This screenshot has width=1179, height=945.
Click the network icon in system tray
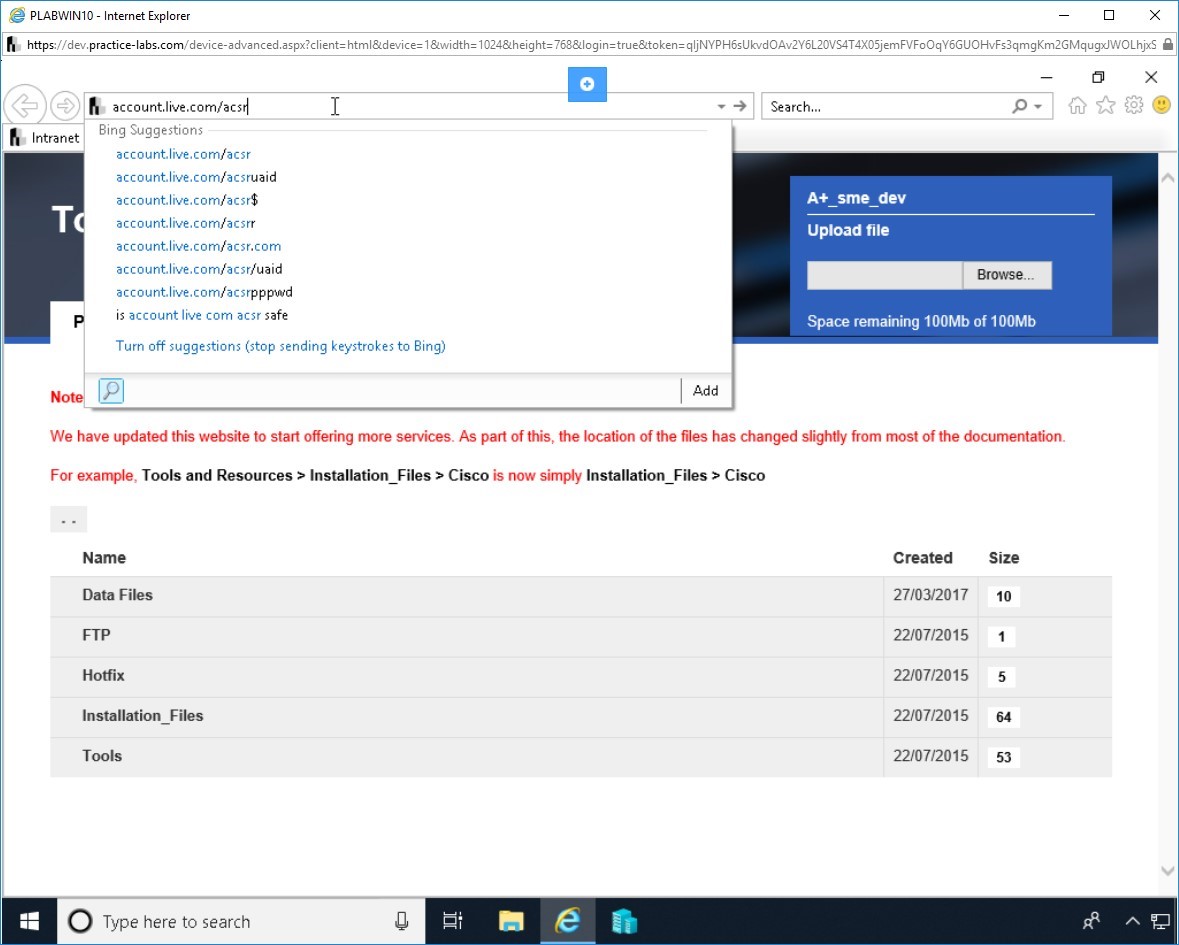tap(1160, 921)
